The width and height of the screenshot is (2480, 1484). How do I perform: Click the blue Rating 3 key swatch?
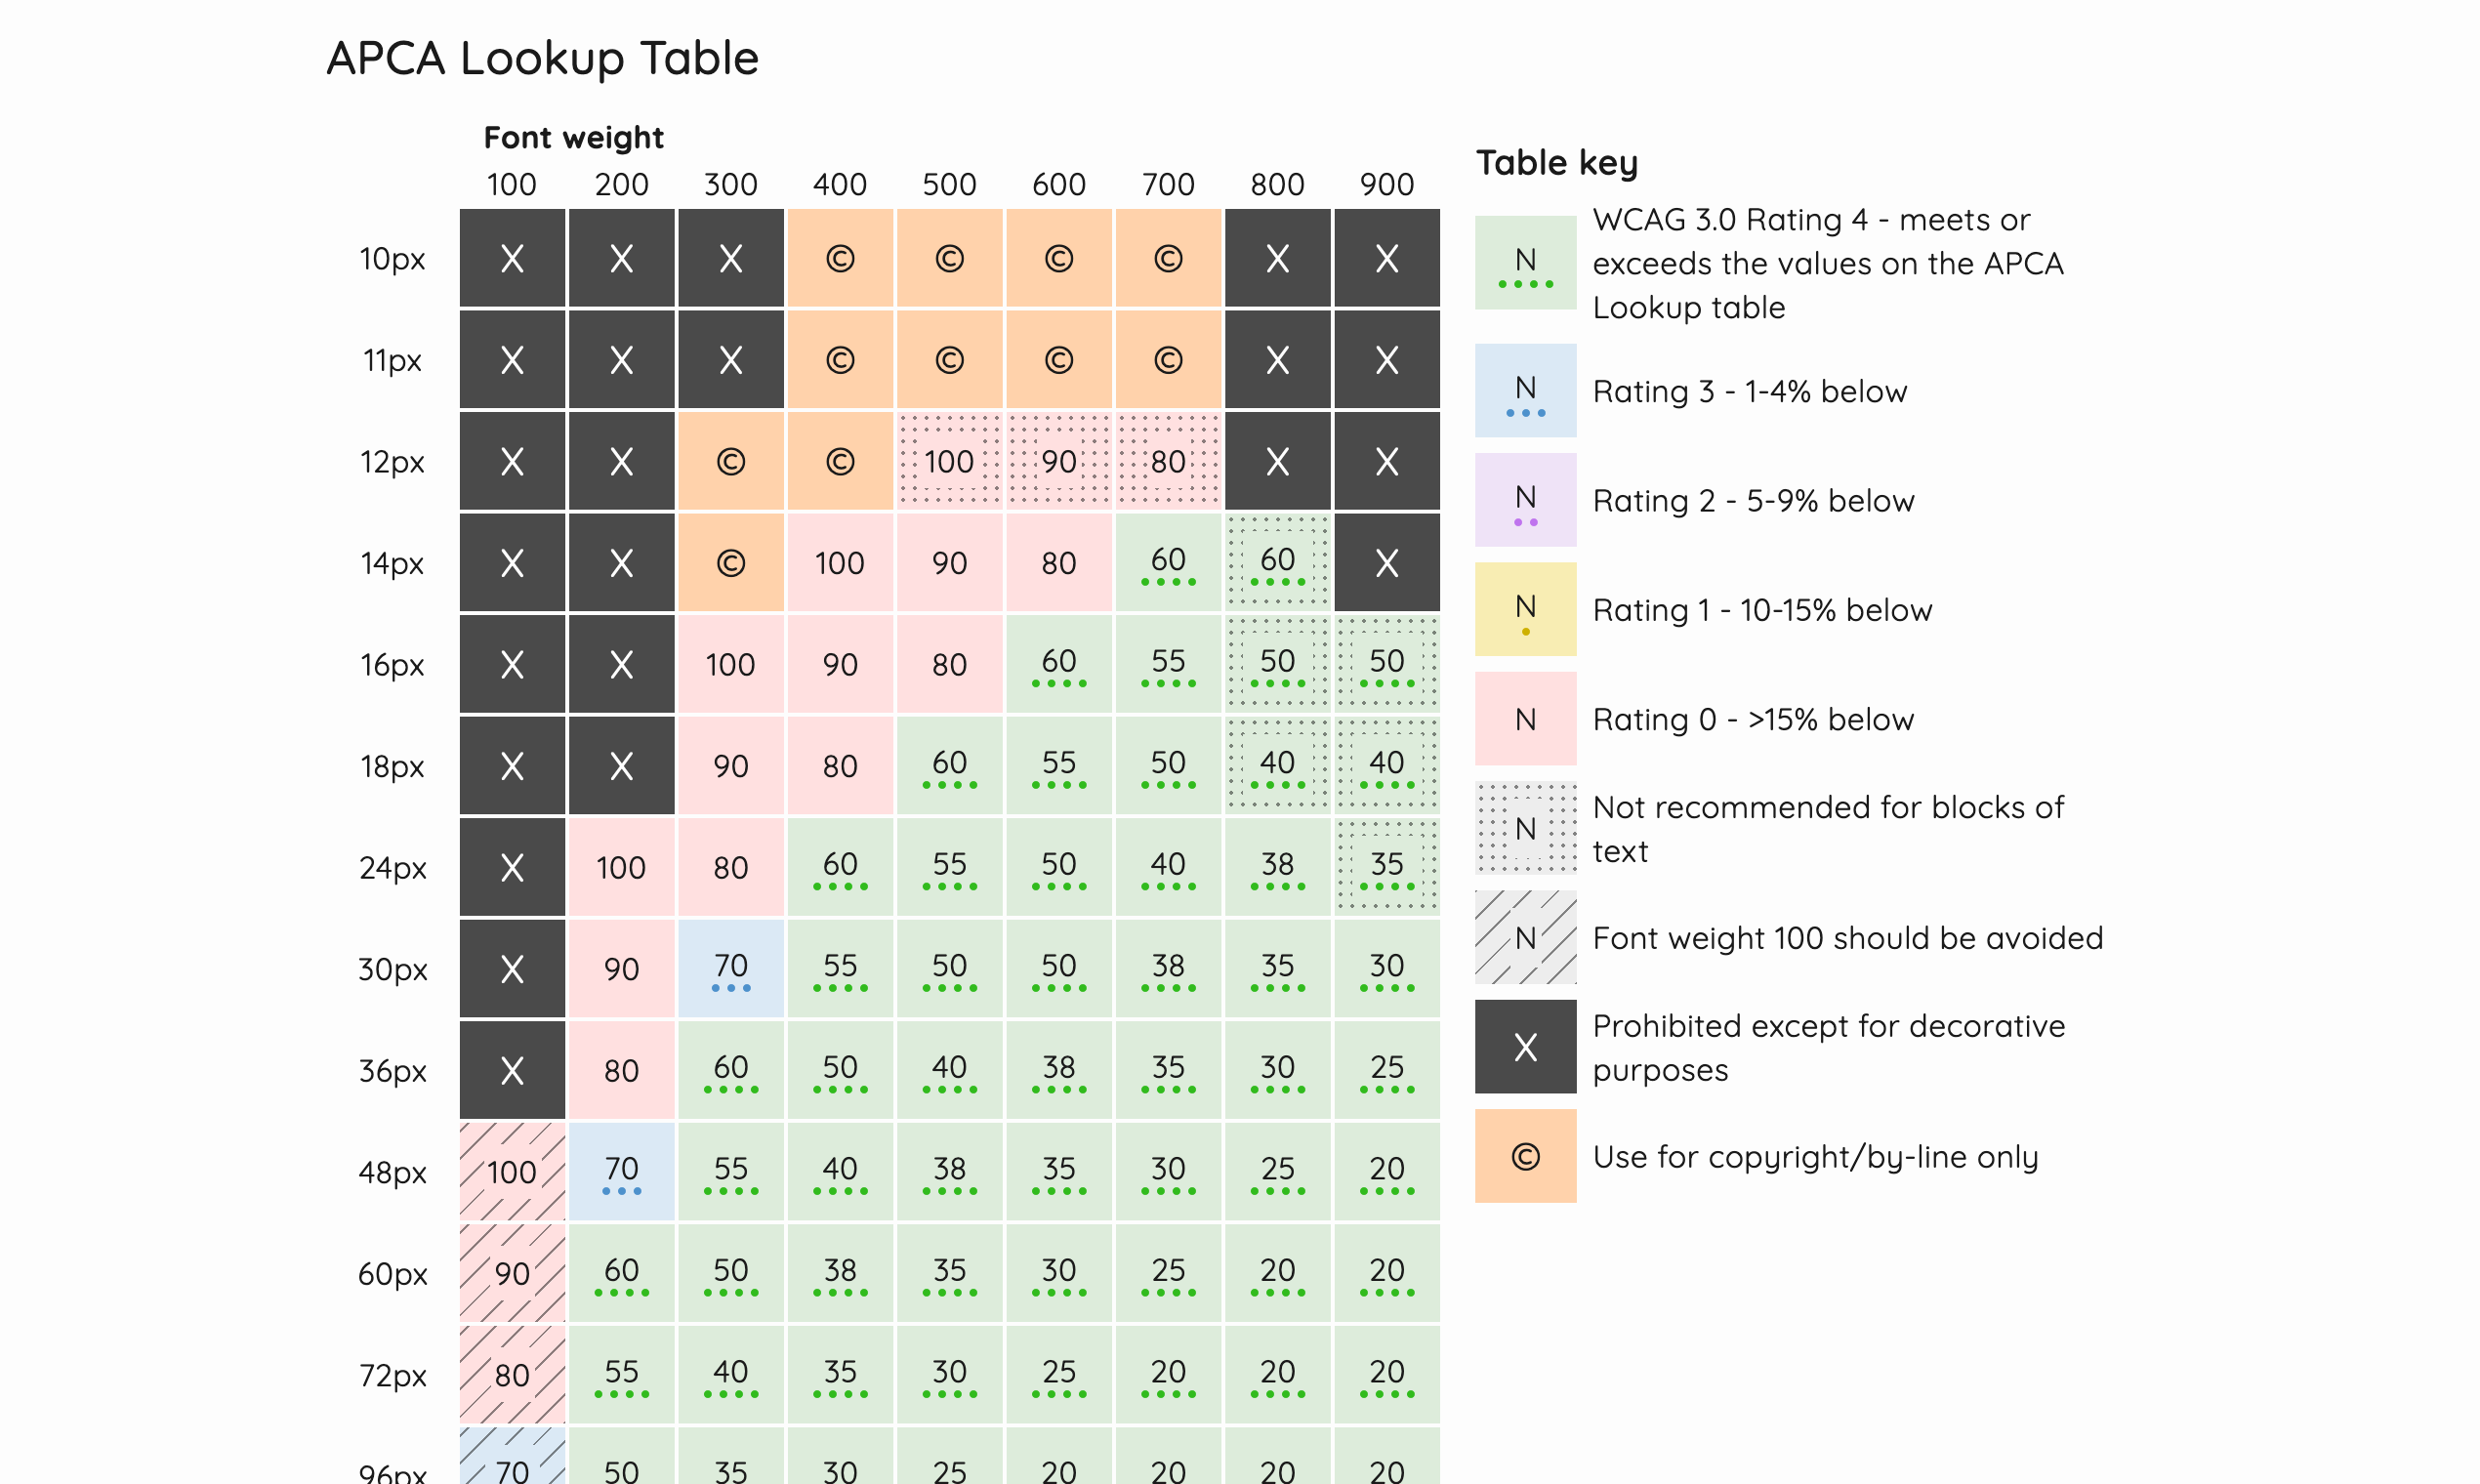1525,390
